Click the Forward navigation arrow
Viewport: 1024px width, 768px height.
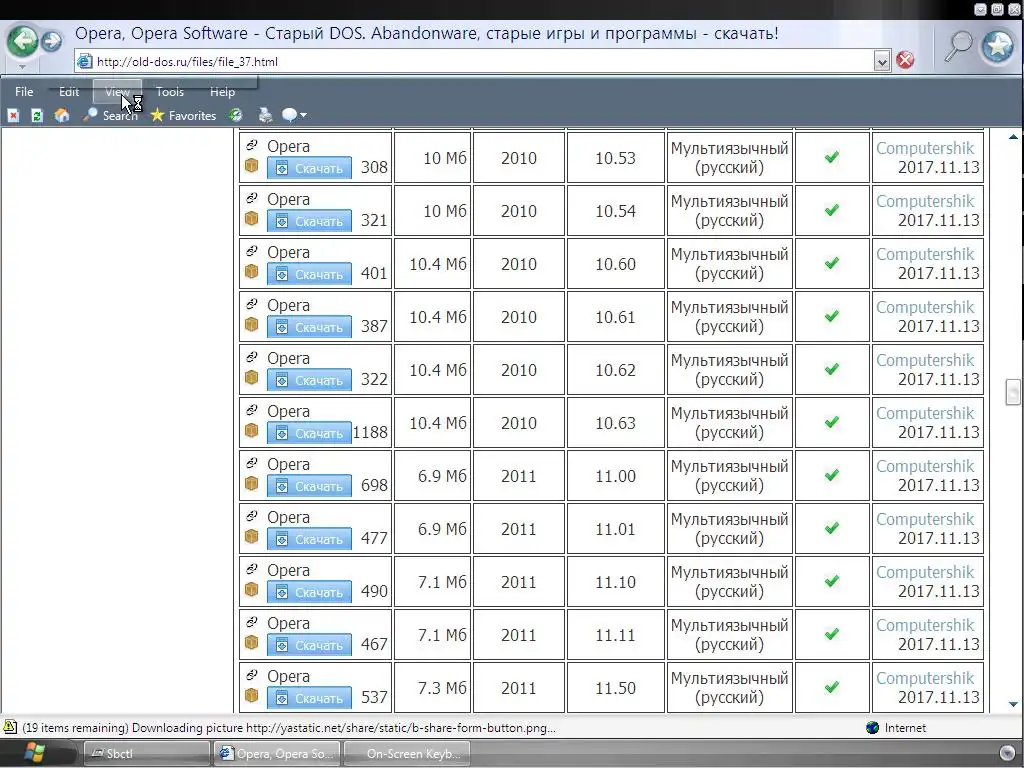point(52,42)
